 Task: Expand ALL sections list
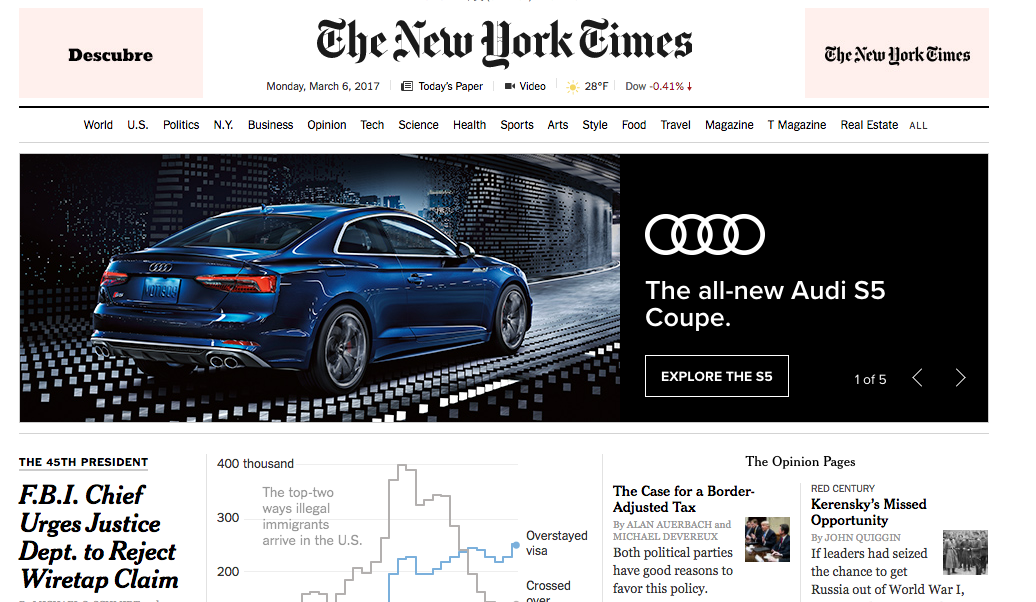(x=918, y=126)
